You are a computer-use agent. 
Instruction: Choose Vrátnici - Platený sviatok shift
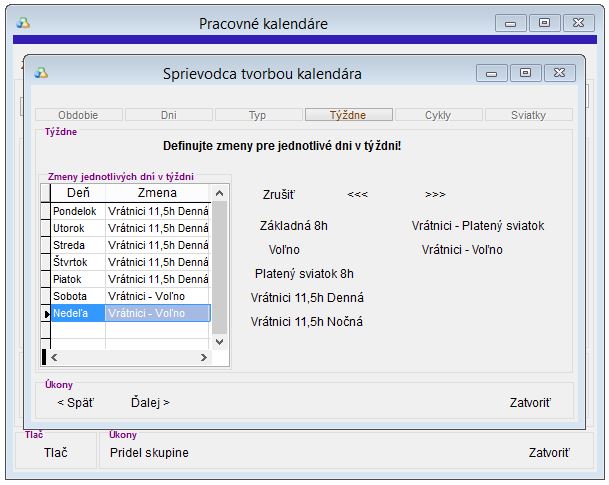pos(478,226)
